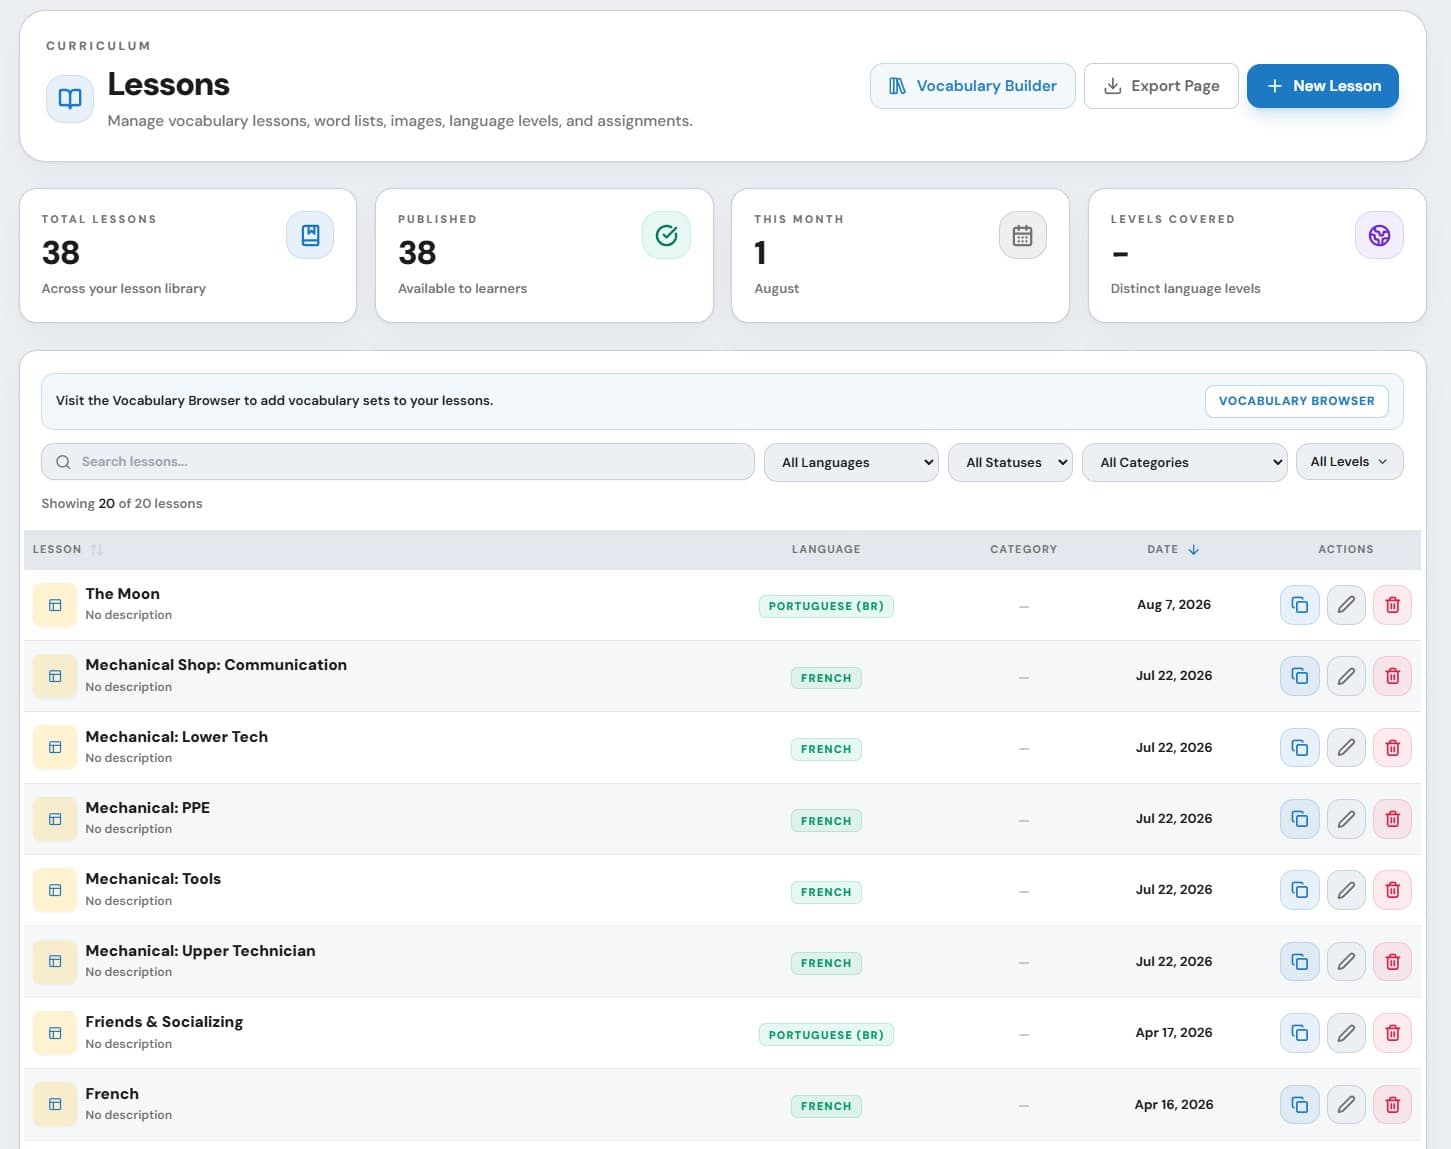Open The Moon lesson title
1451x1149 pixels.
point(123,594)
